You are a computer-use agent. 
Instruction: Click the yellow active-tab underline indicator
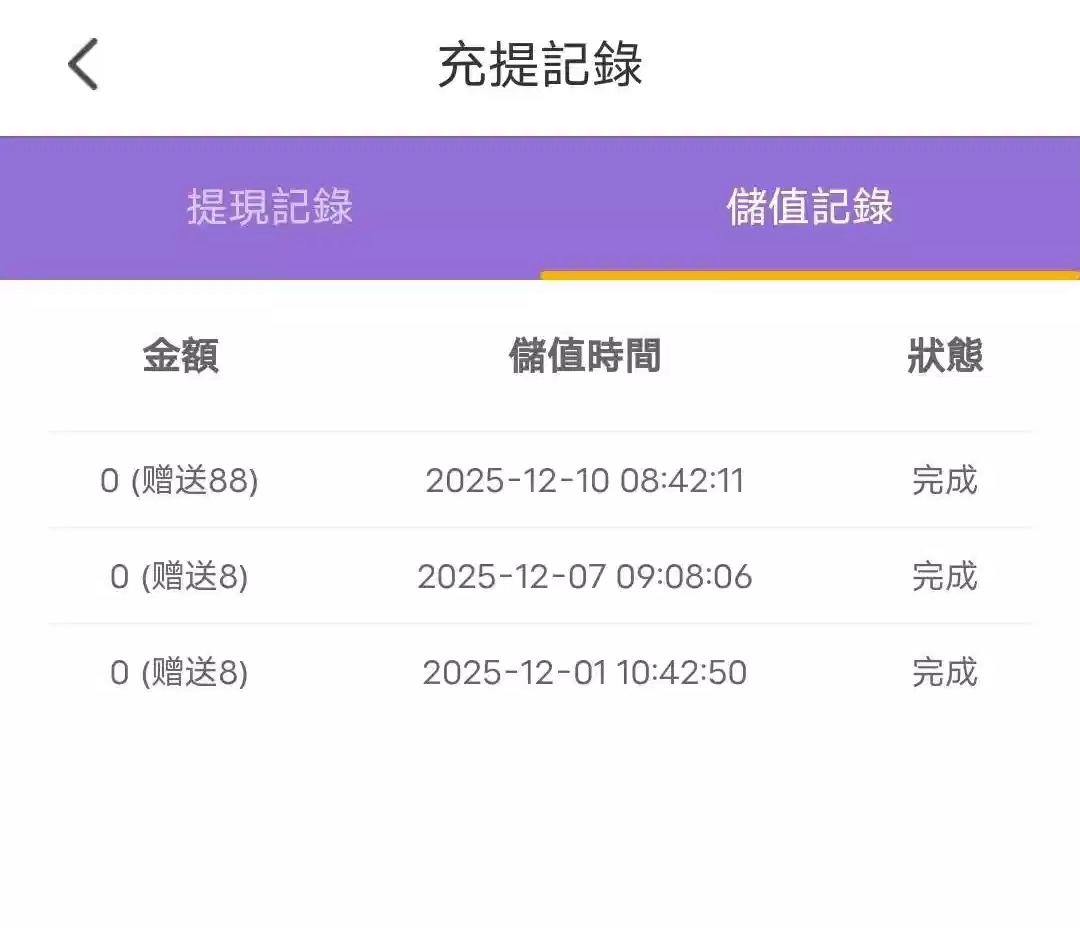810,275
